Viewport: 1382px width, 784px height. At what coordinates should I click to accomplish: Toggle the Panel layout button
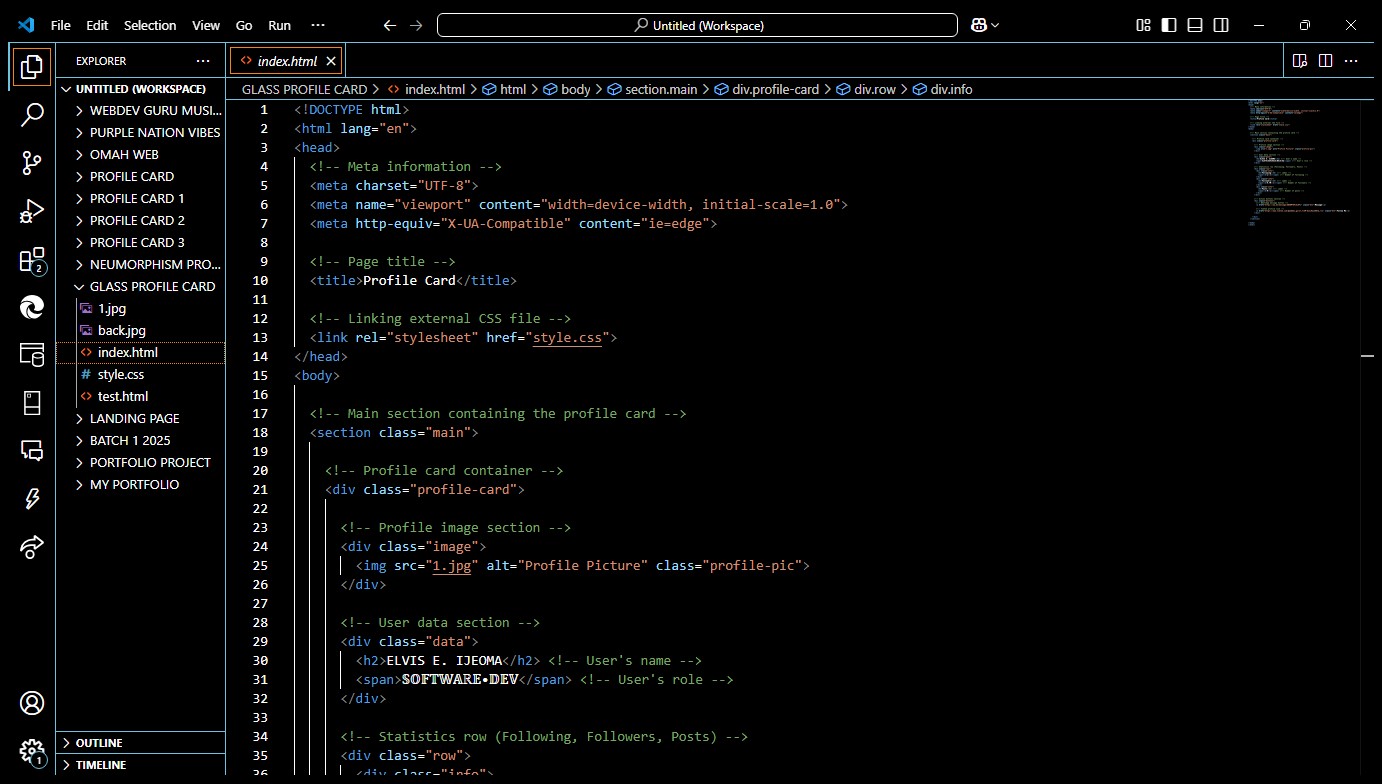(1194, 25)
